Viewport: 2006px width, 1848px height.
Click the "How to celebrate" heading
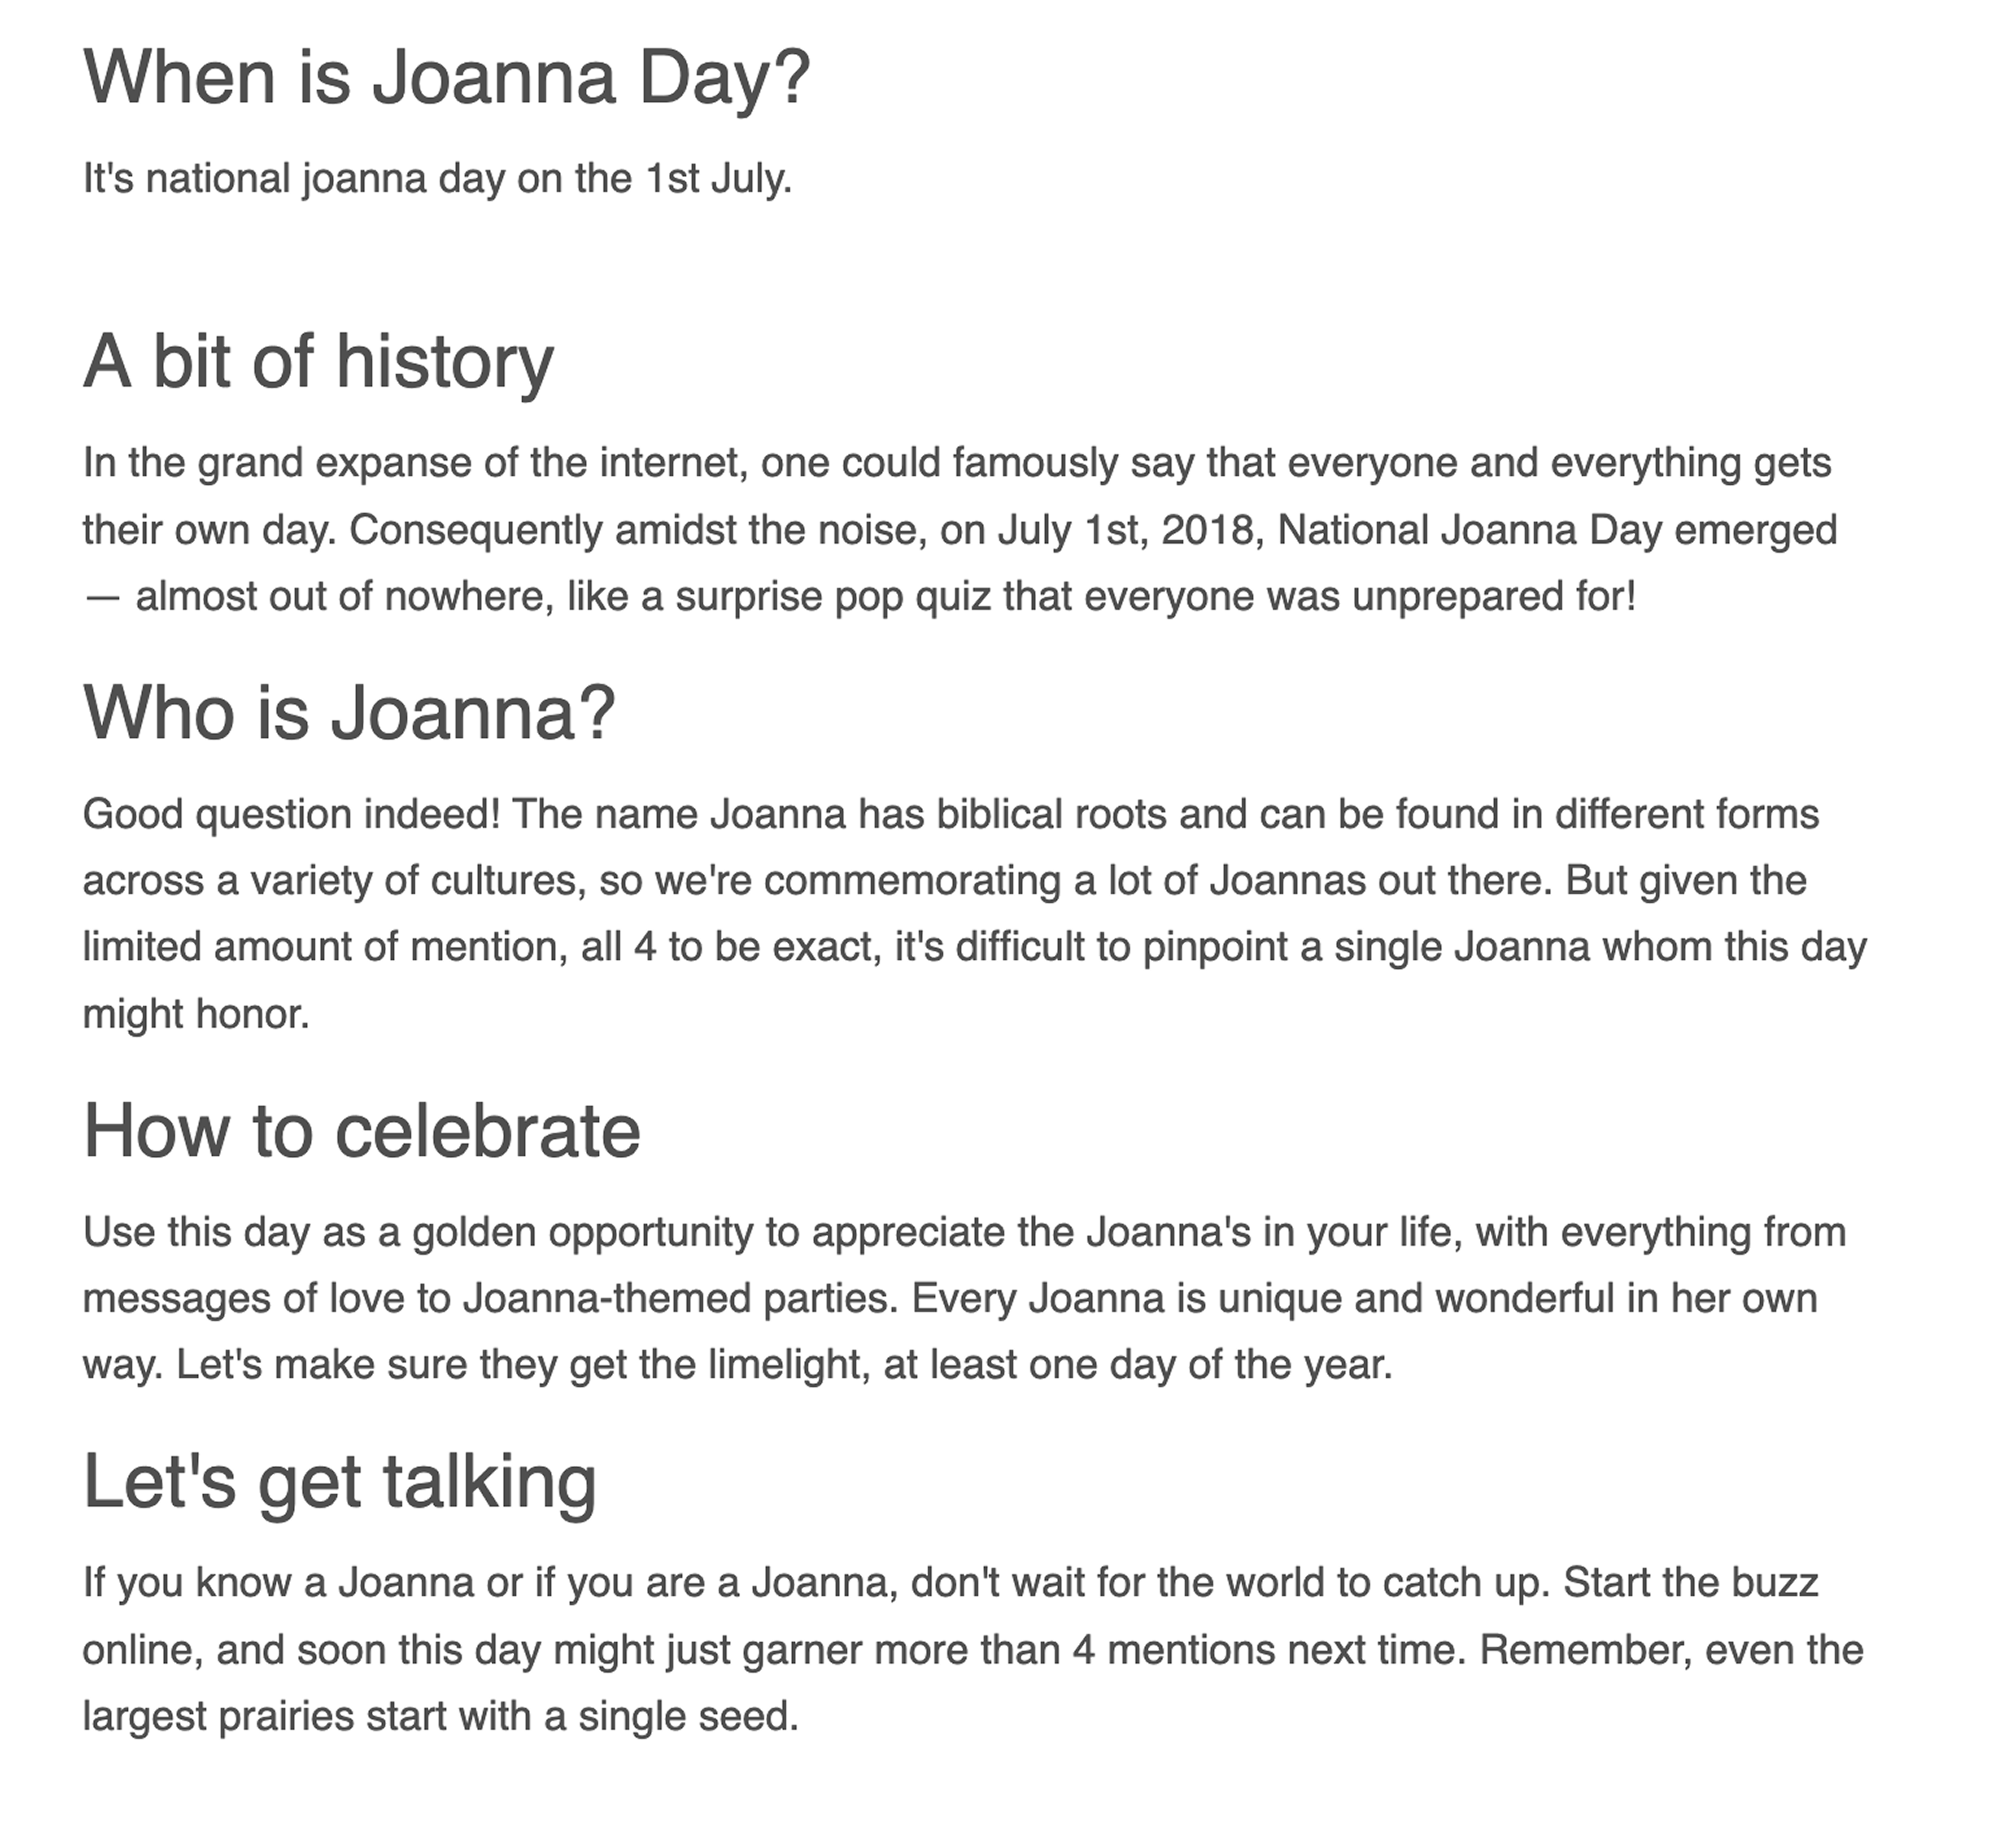tap(361, 1131)
